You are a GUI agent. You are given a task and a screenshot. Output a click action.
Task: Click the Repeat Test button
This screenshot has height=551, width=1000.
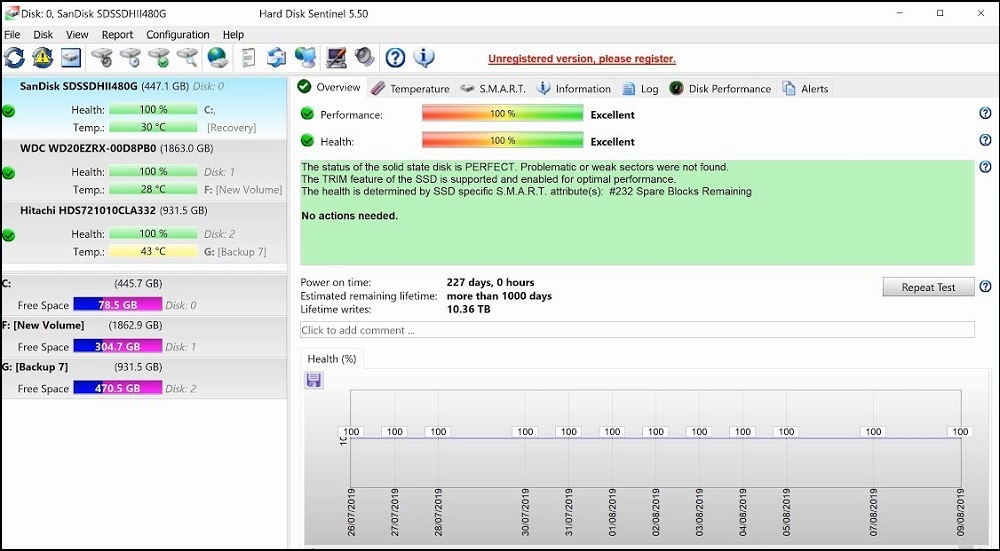click(929, 287)
